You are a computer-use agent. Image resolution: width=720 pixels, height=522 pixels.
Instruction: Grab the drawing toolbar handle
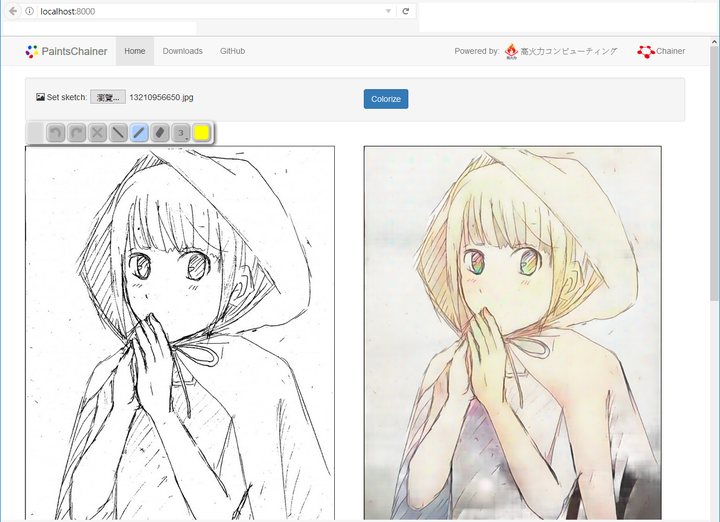click(x=35, y=133)
